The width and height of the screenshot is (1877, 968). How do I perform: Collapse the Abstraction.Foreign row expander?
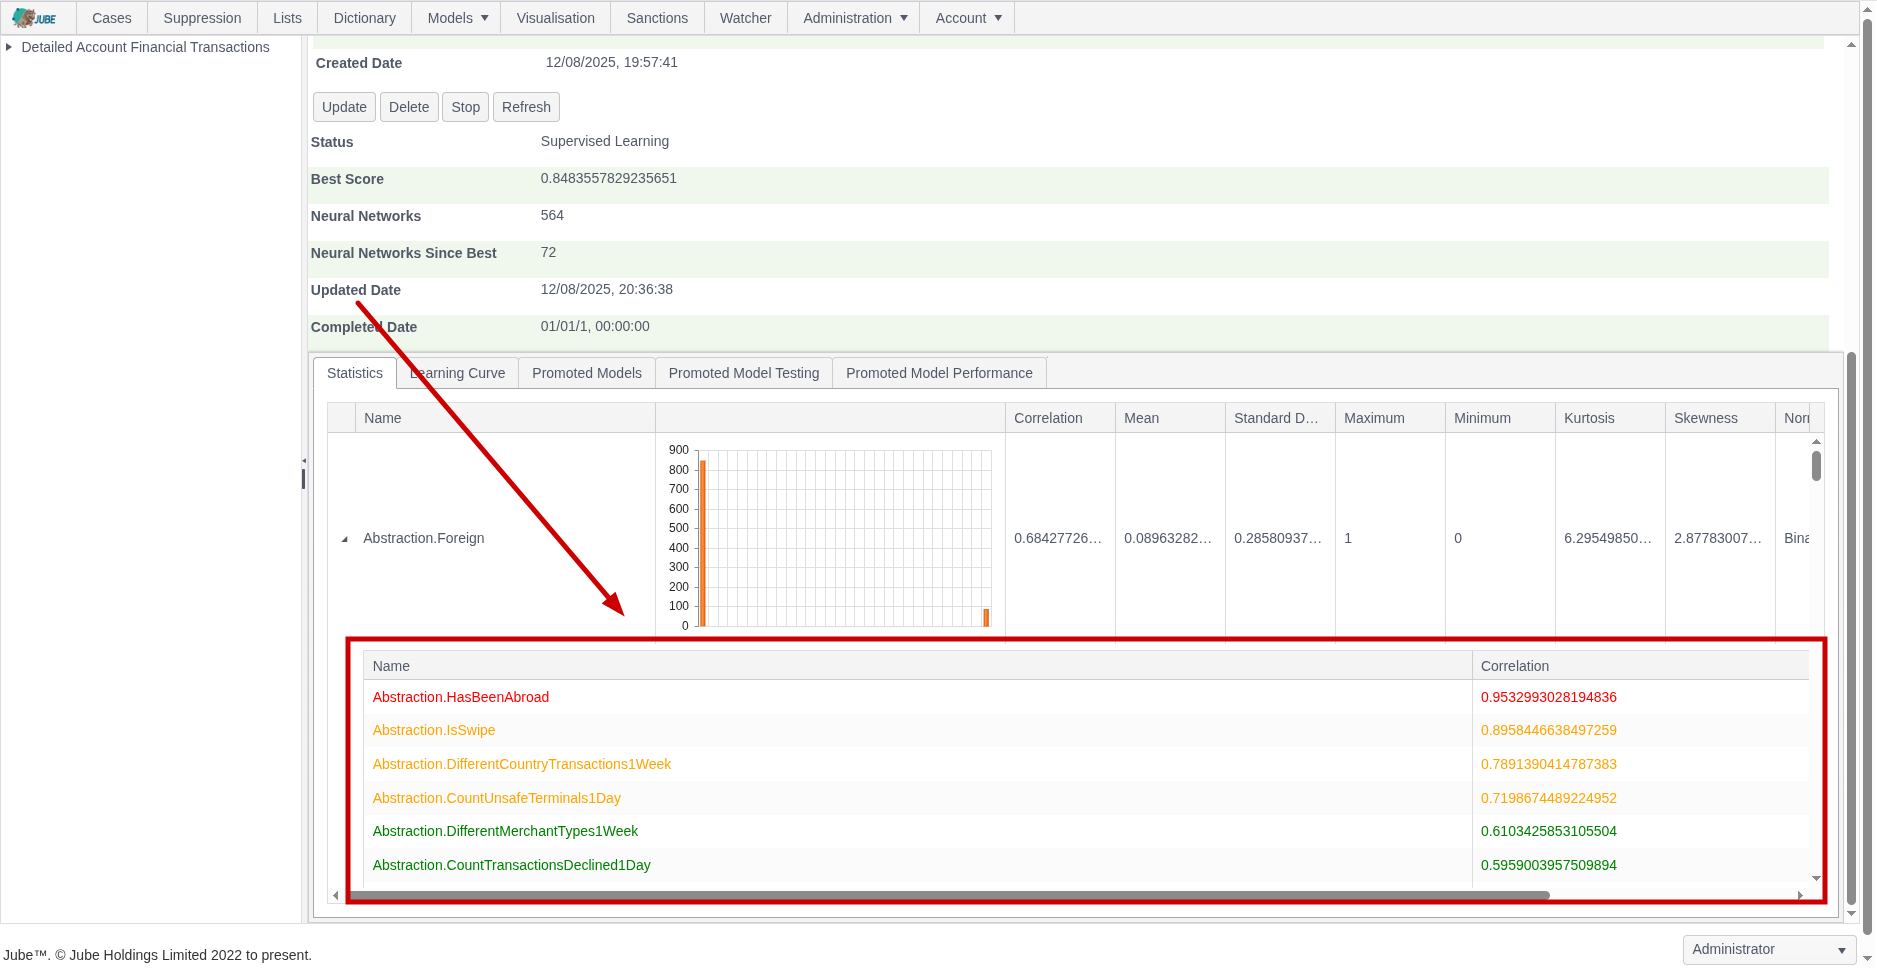[344, 539]
